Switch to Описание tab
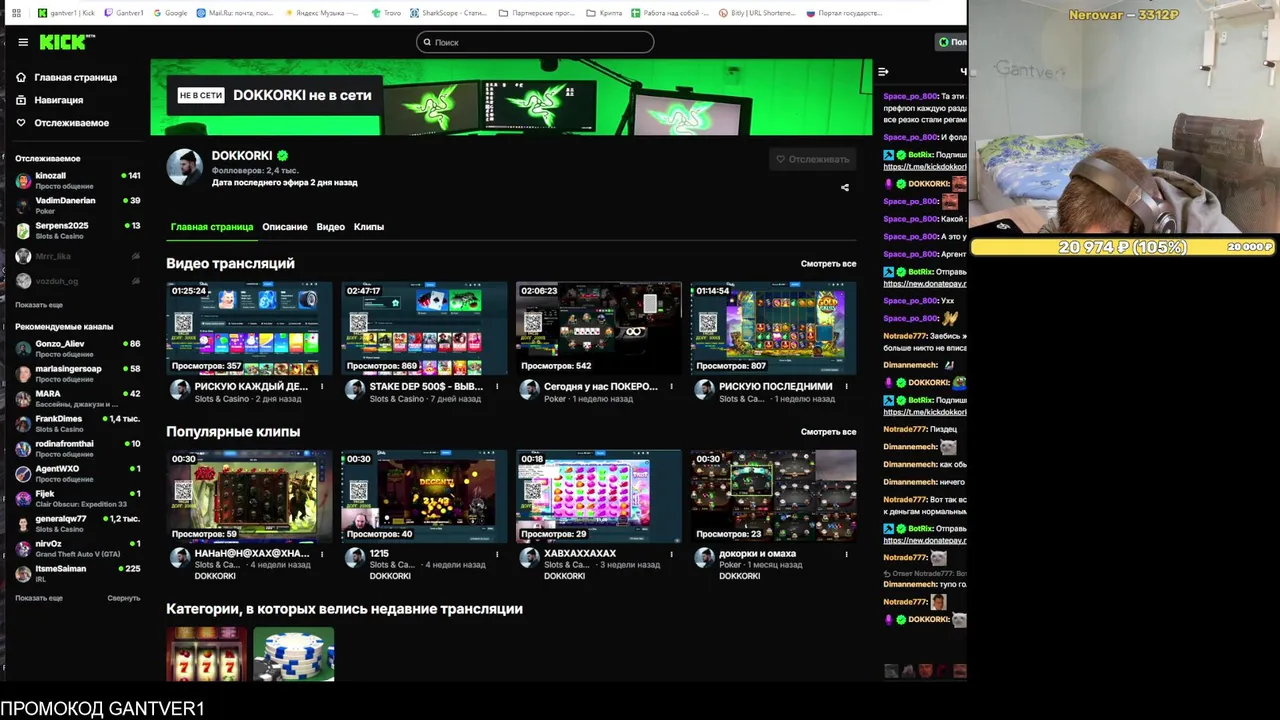1280x720 pixels. click(285, 227)
